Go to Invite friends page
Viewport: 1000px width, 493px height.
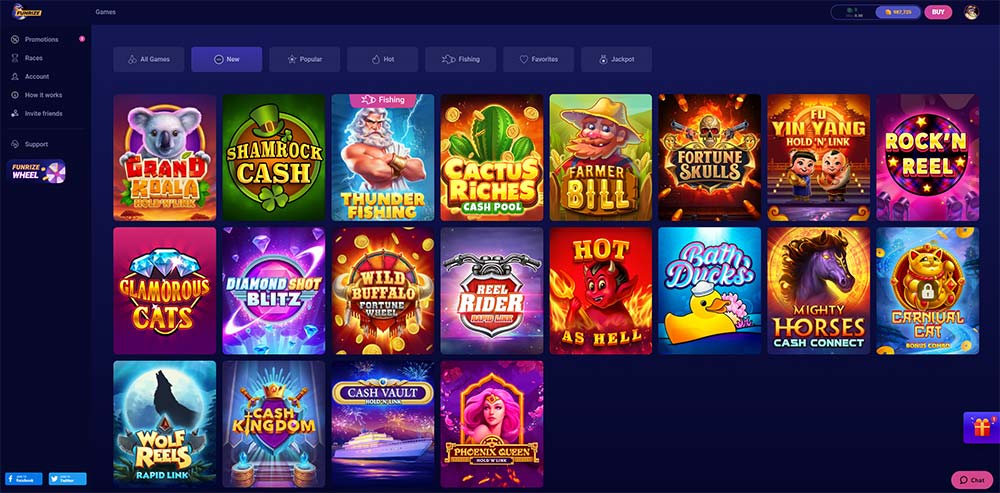point(43,114)
